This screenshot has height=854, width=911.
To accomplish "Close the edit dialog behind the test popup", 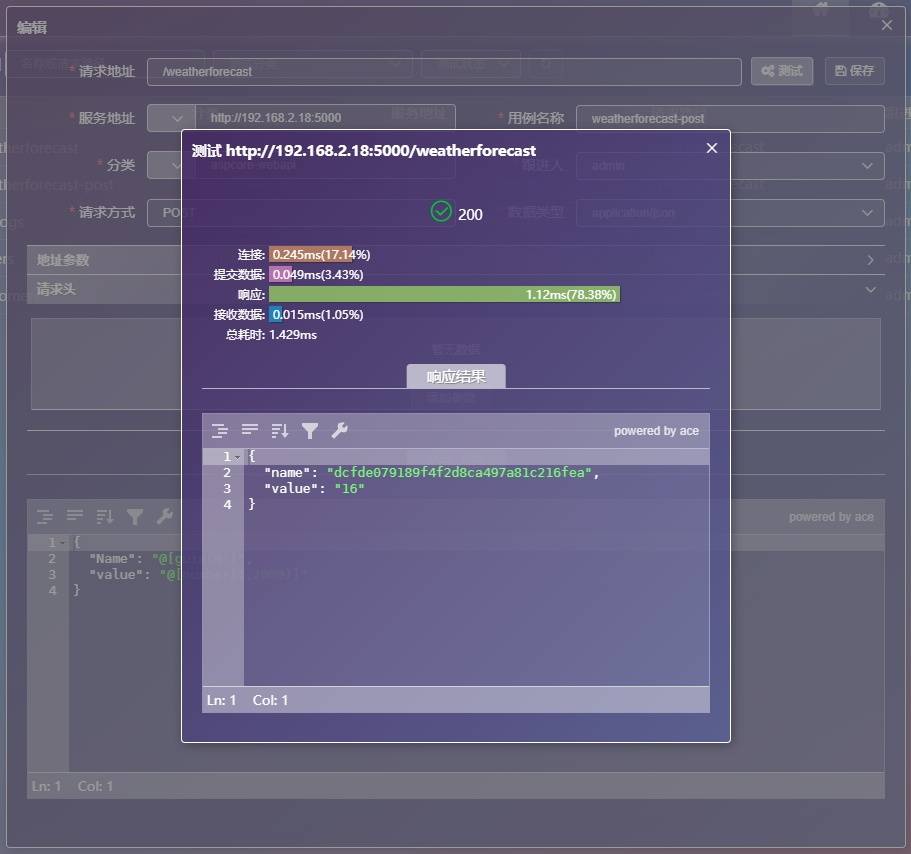I will pyautogui.click(x=887, y=26).
